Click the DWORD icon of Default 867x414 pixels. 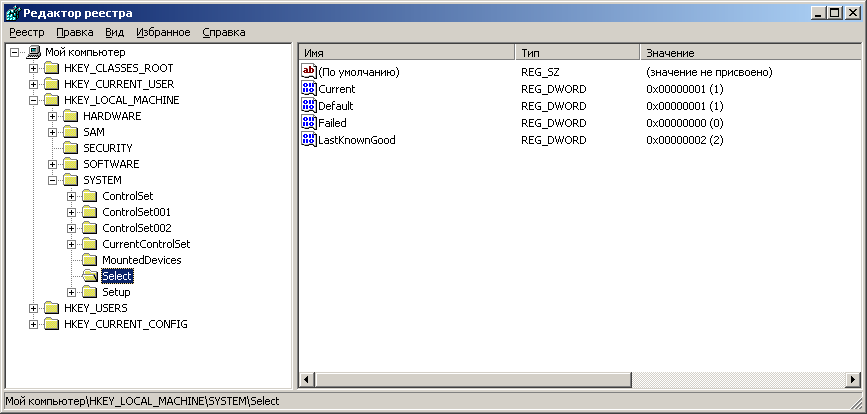coord(309,106)
